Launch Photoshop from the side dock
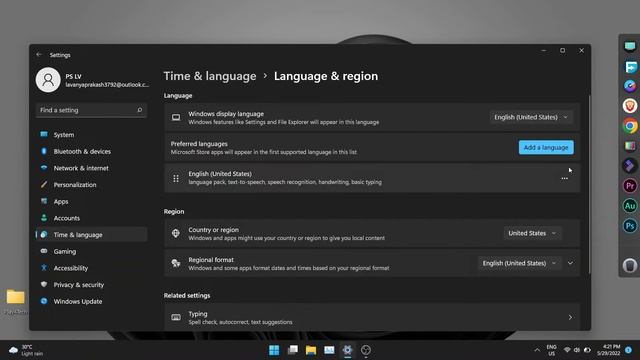The image size is (640, 360). click(630, 226)
